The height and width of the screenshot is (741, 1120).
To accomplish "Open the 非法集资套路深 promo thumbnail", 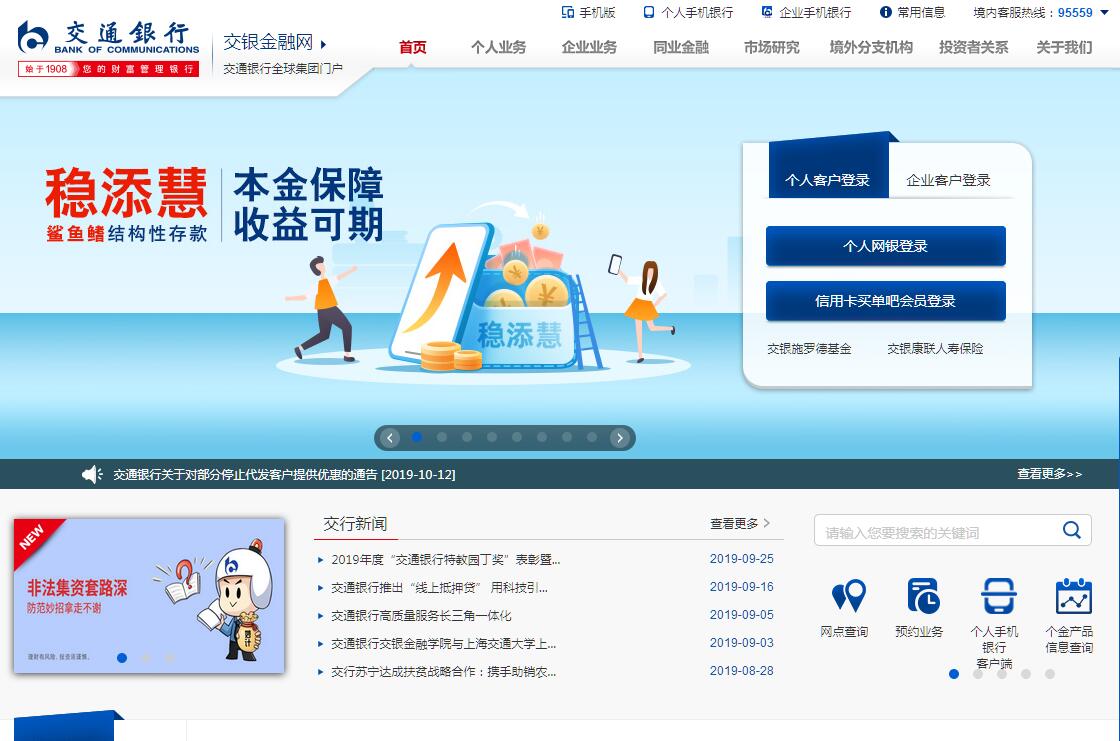I will click(x=149, y=595).
